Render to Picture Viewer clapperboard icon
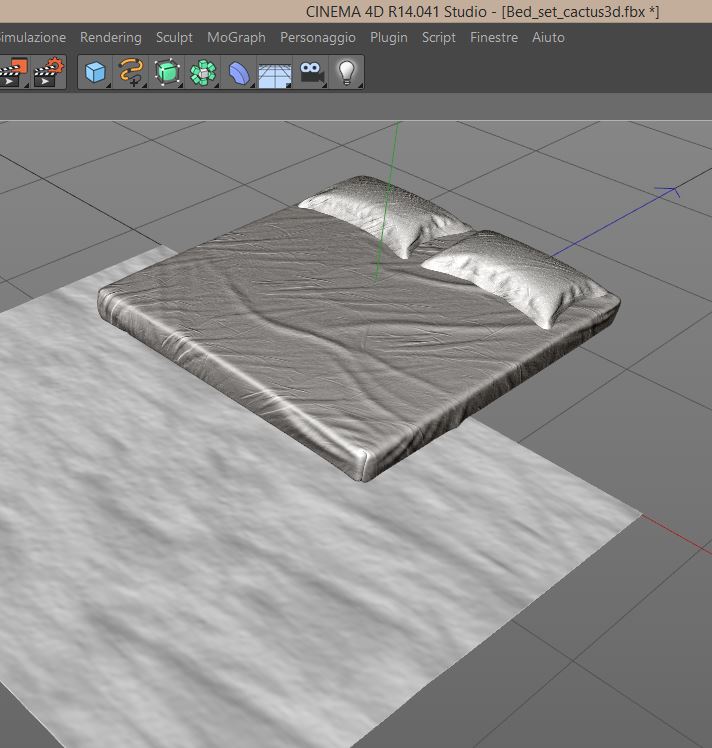The width and height of the screenshot is (712, 748). [x=13, y=73]
